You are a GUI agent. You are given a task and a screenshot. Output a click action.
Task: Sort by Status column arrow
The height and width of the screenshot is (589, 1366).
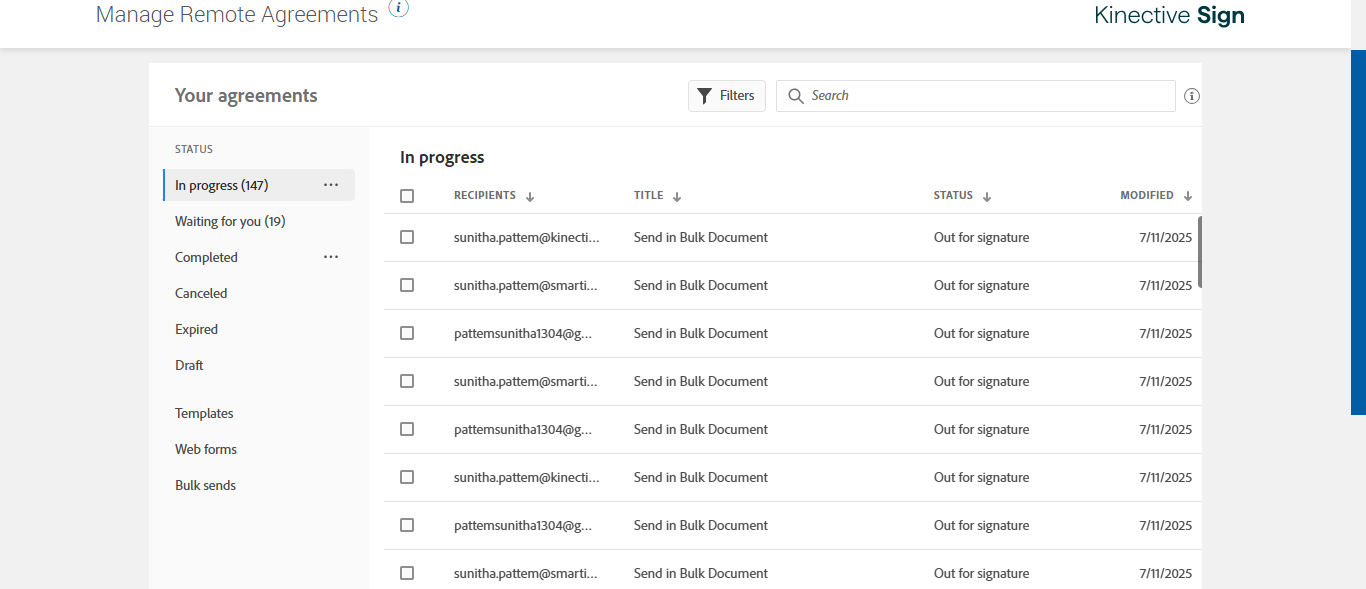click(987, 197)
